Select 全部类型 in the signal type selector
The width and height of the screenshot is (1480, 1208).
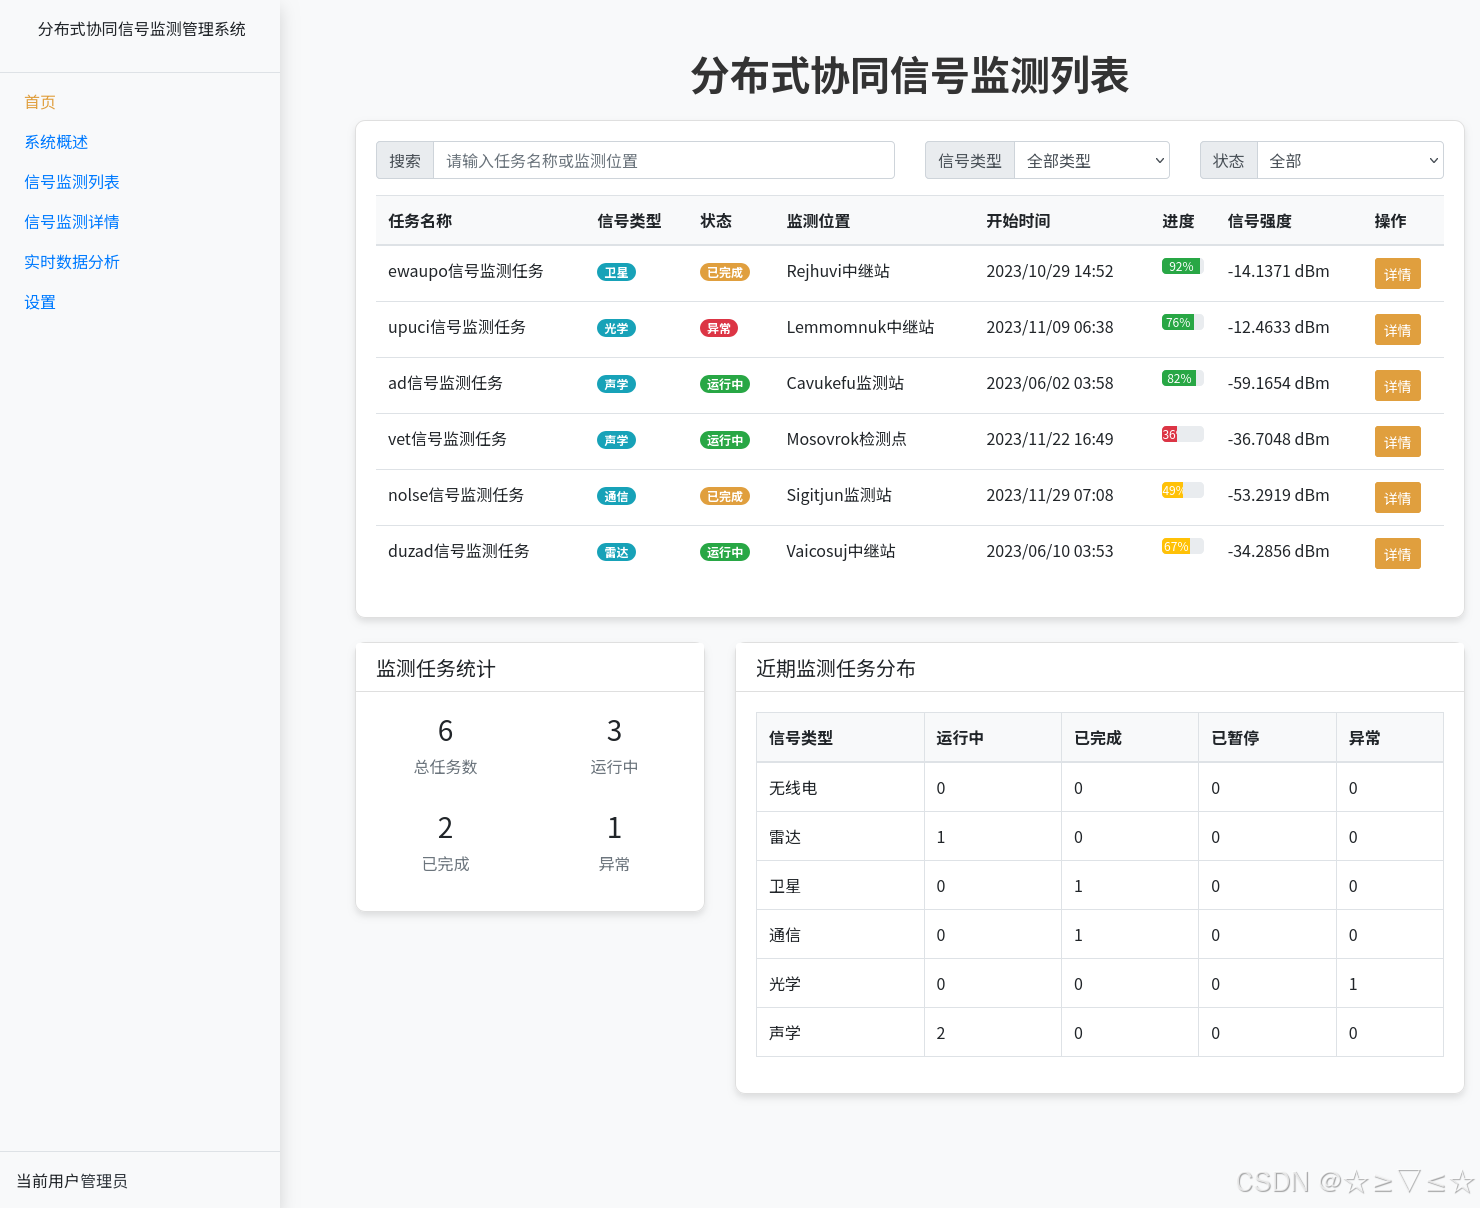1091,160
